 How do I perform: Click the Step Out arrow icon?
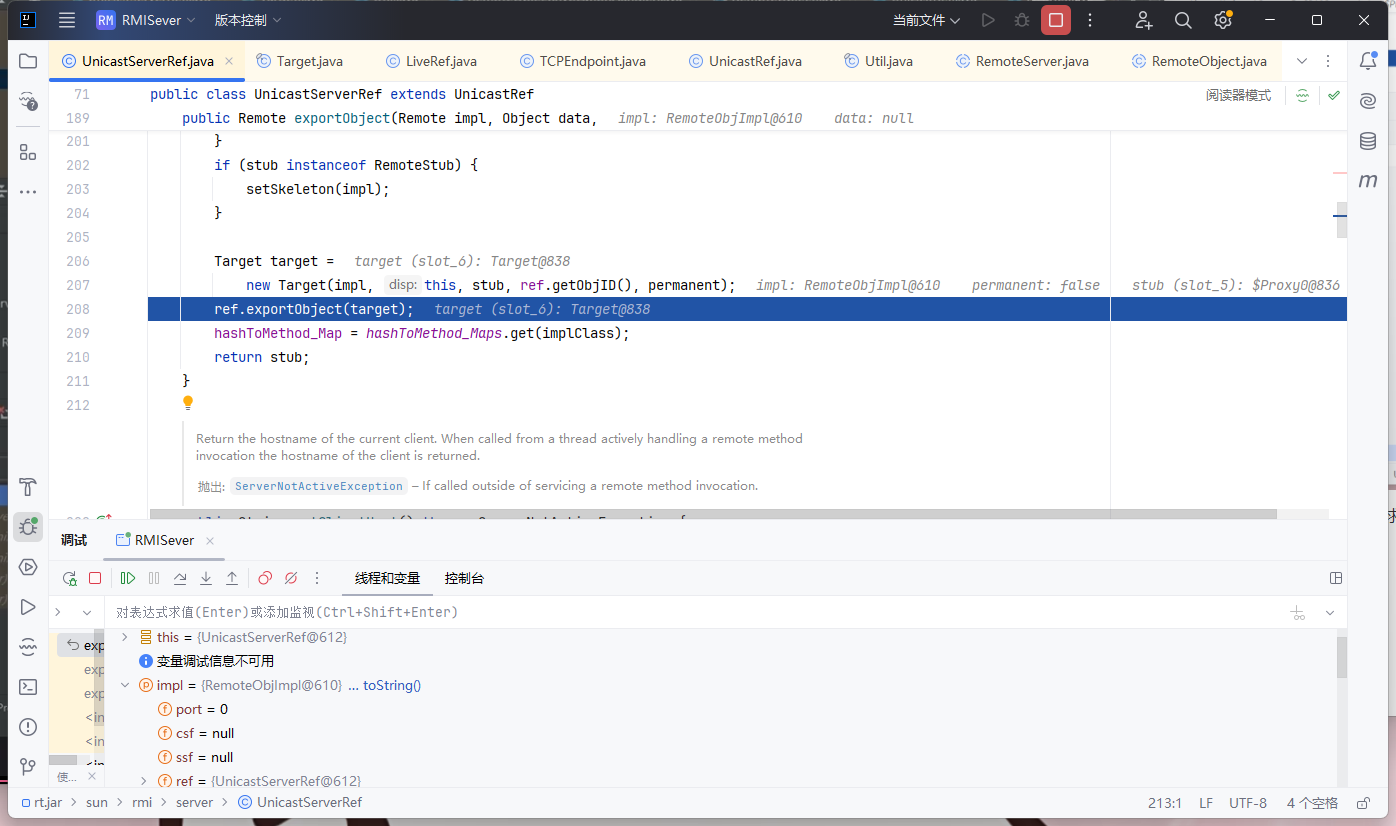[x=232, y=578]
